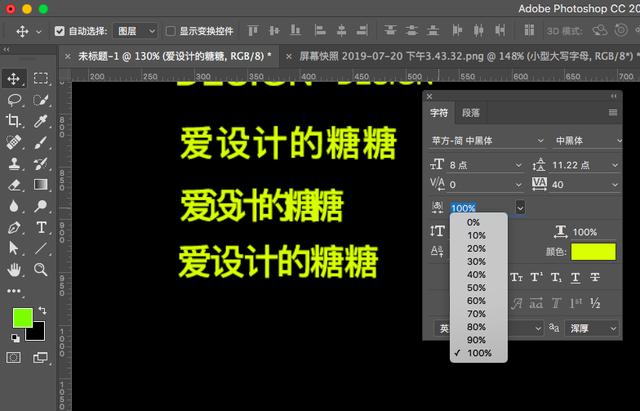The height and width of the screenshot is (411, 640).
Task: Reset default foreground and background colors
Action: click(x=15, y=338)
